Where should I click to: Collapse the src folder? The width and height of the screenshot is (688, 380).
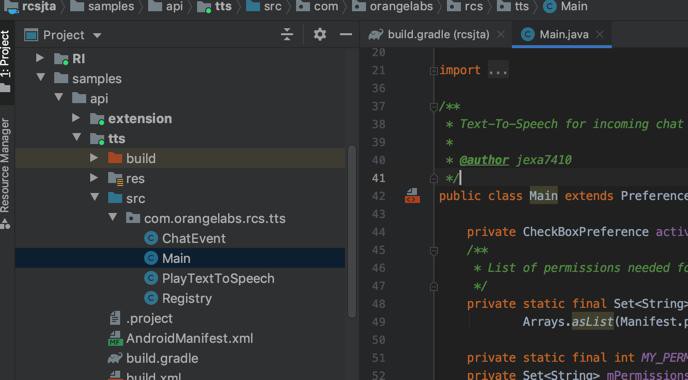click(95, 197)
